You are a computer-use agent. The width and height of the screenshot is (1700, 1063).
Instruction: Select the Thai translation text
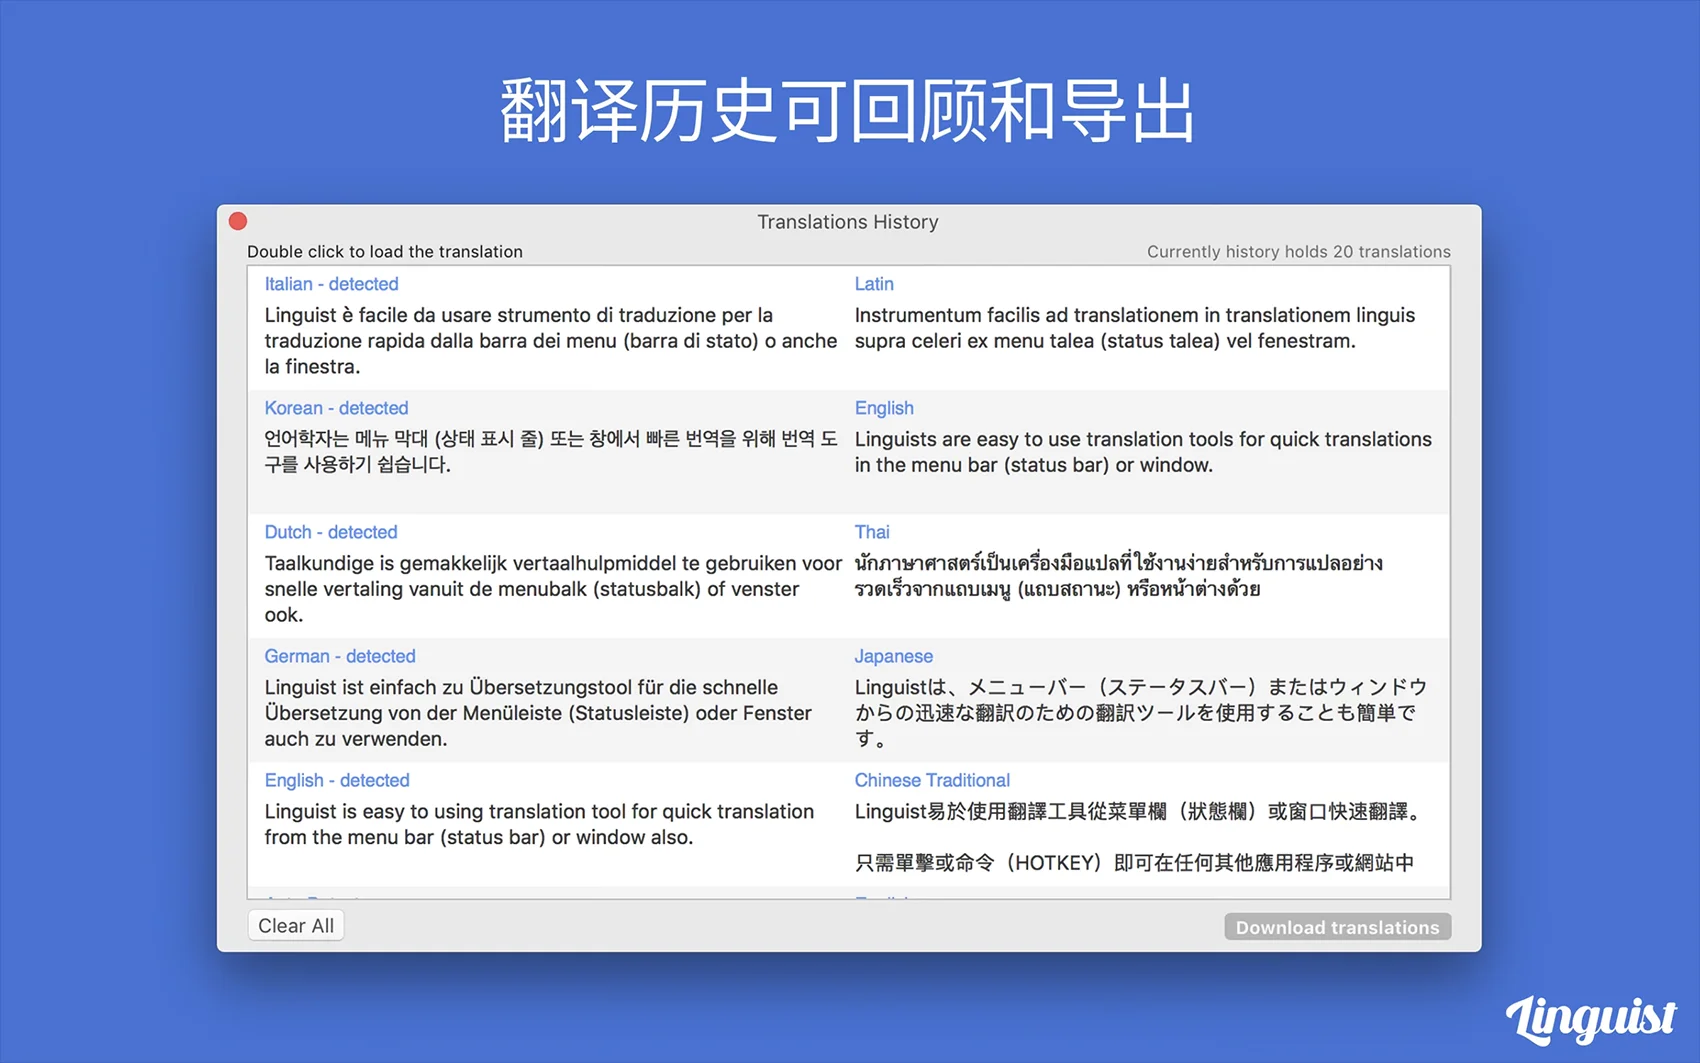(1119, 576)
